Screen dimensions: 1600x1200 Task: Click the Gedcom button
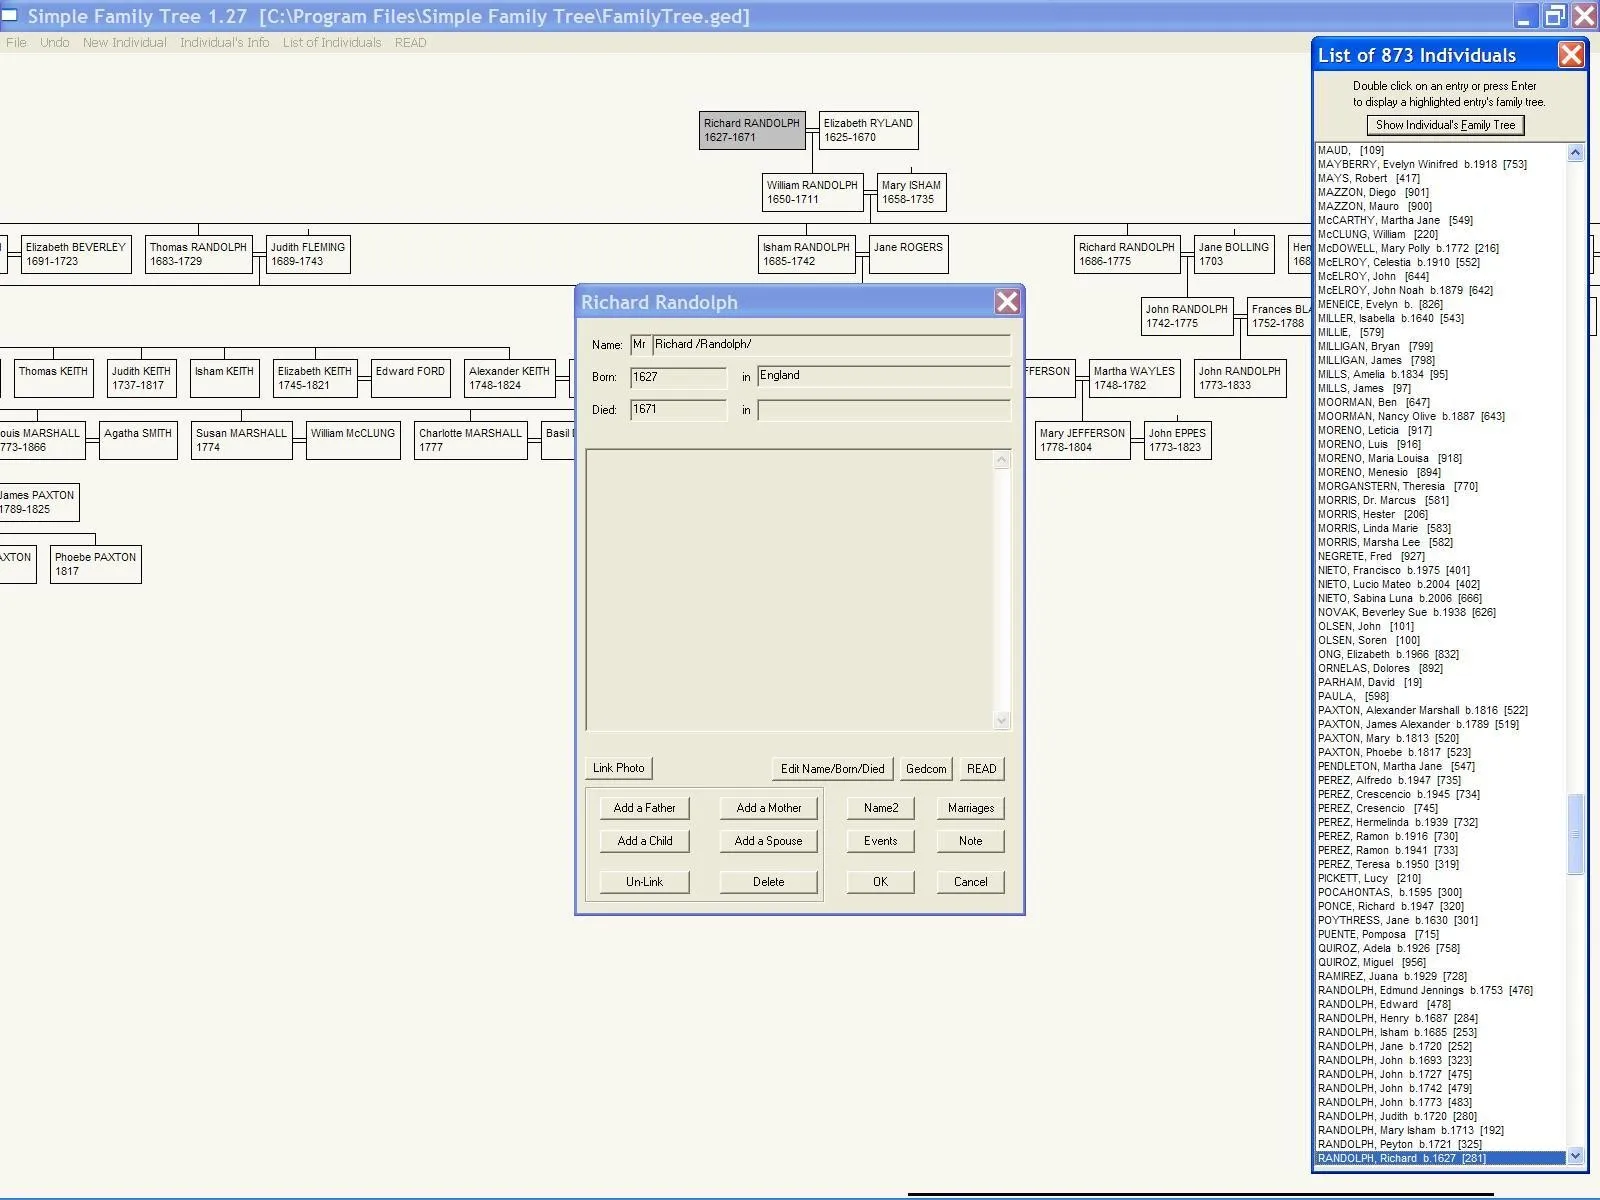click(924, 767)
